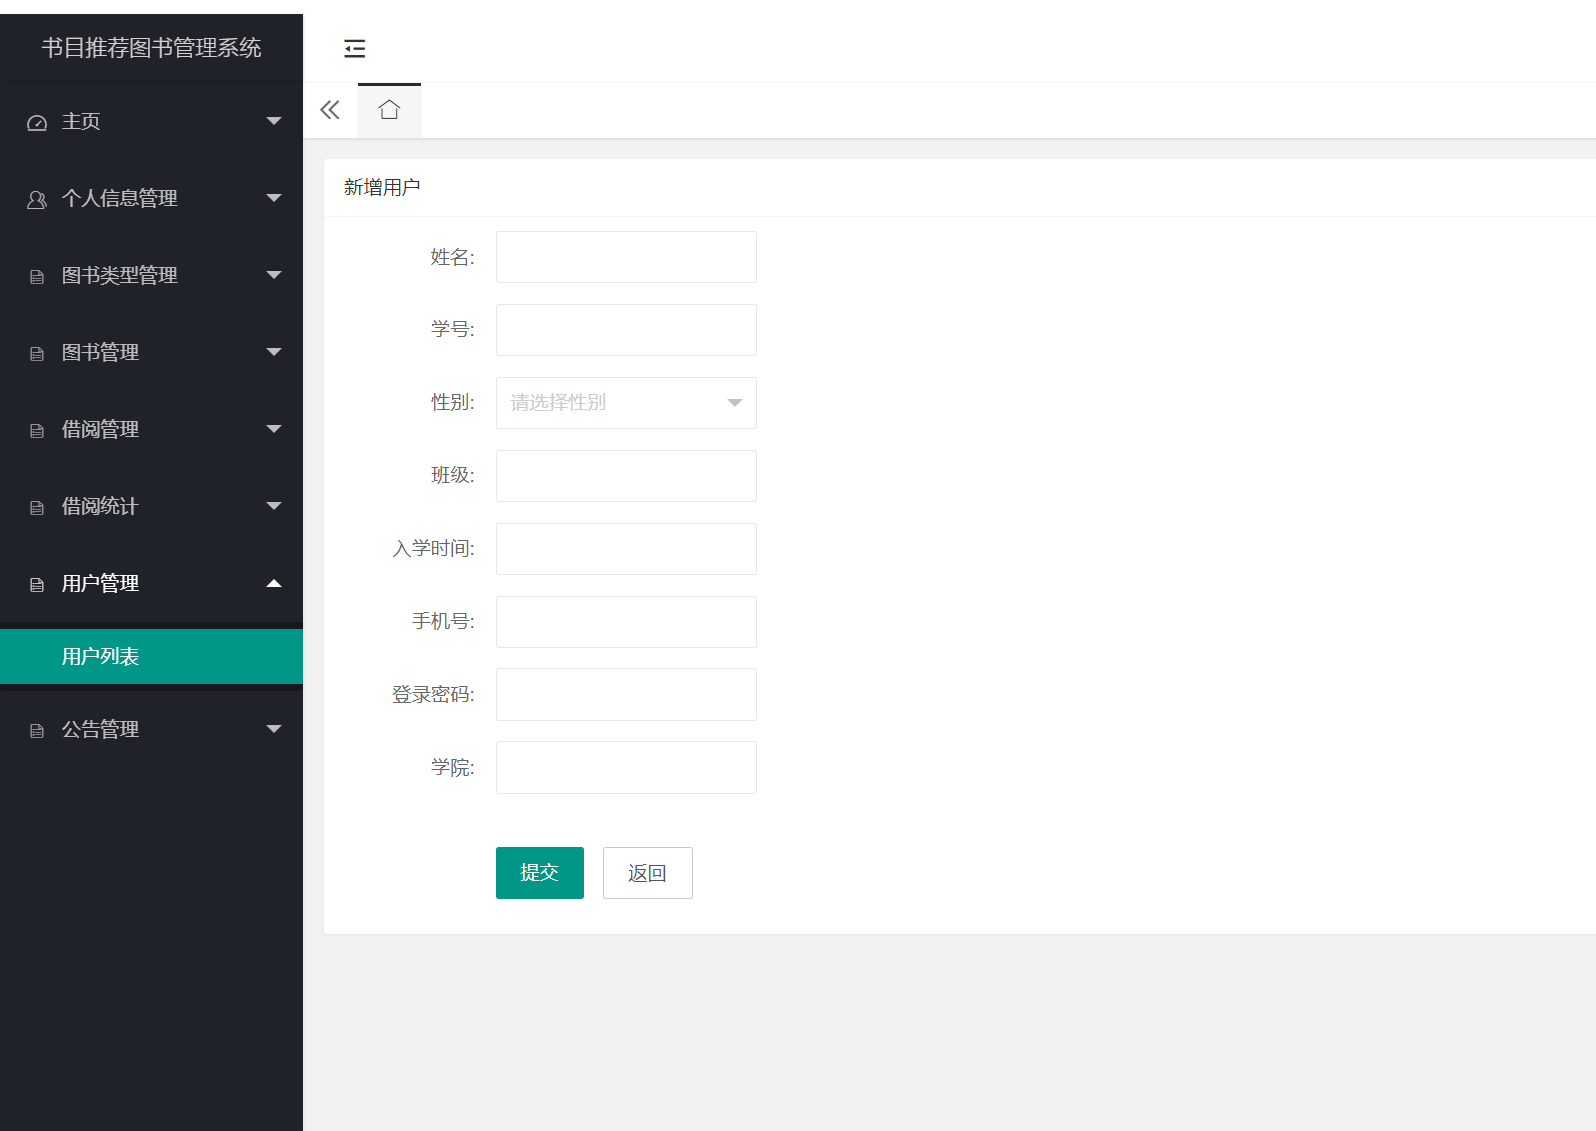
Task: Open 图书管理 menu item
Action: (151, 352)
